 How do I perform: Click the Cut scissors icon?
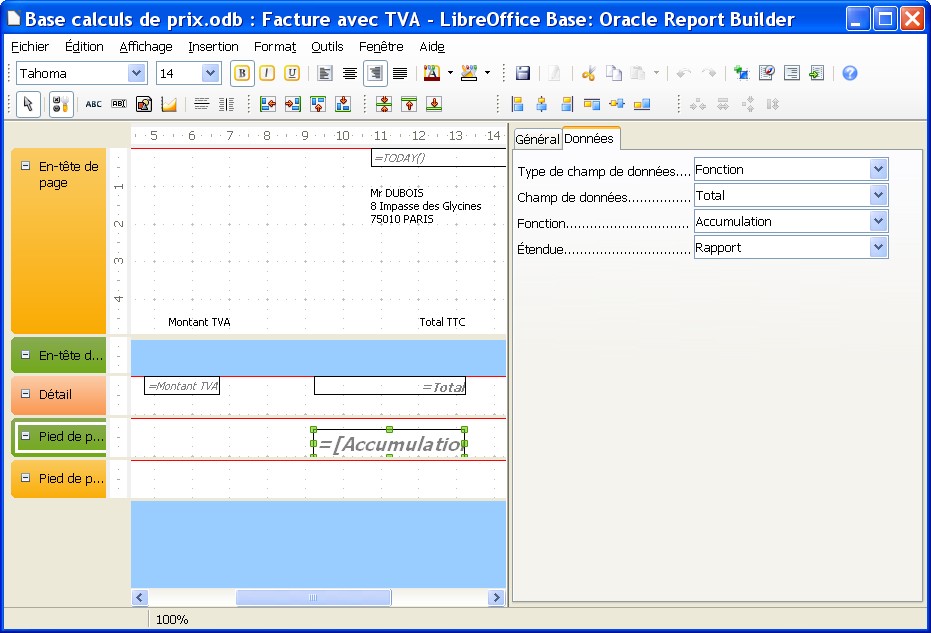tap(588, 73)
